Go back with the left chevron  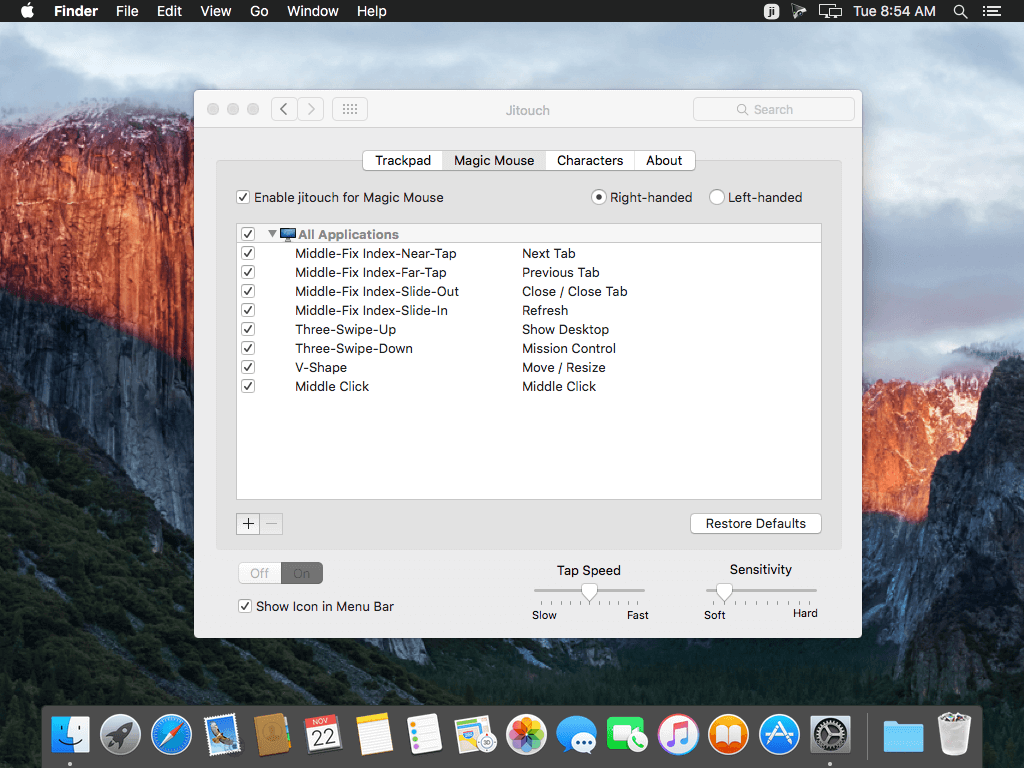coord(284,109)
